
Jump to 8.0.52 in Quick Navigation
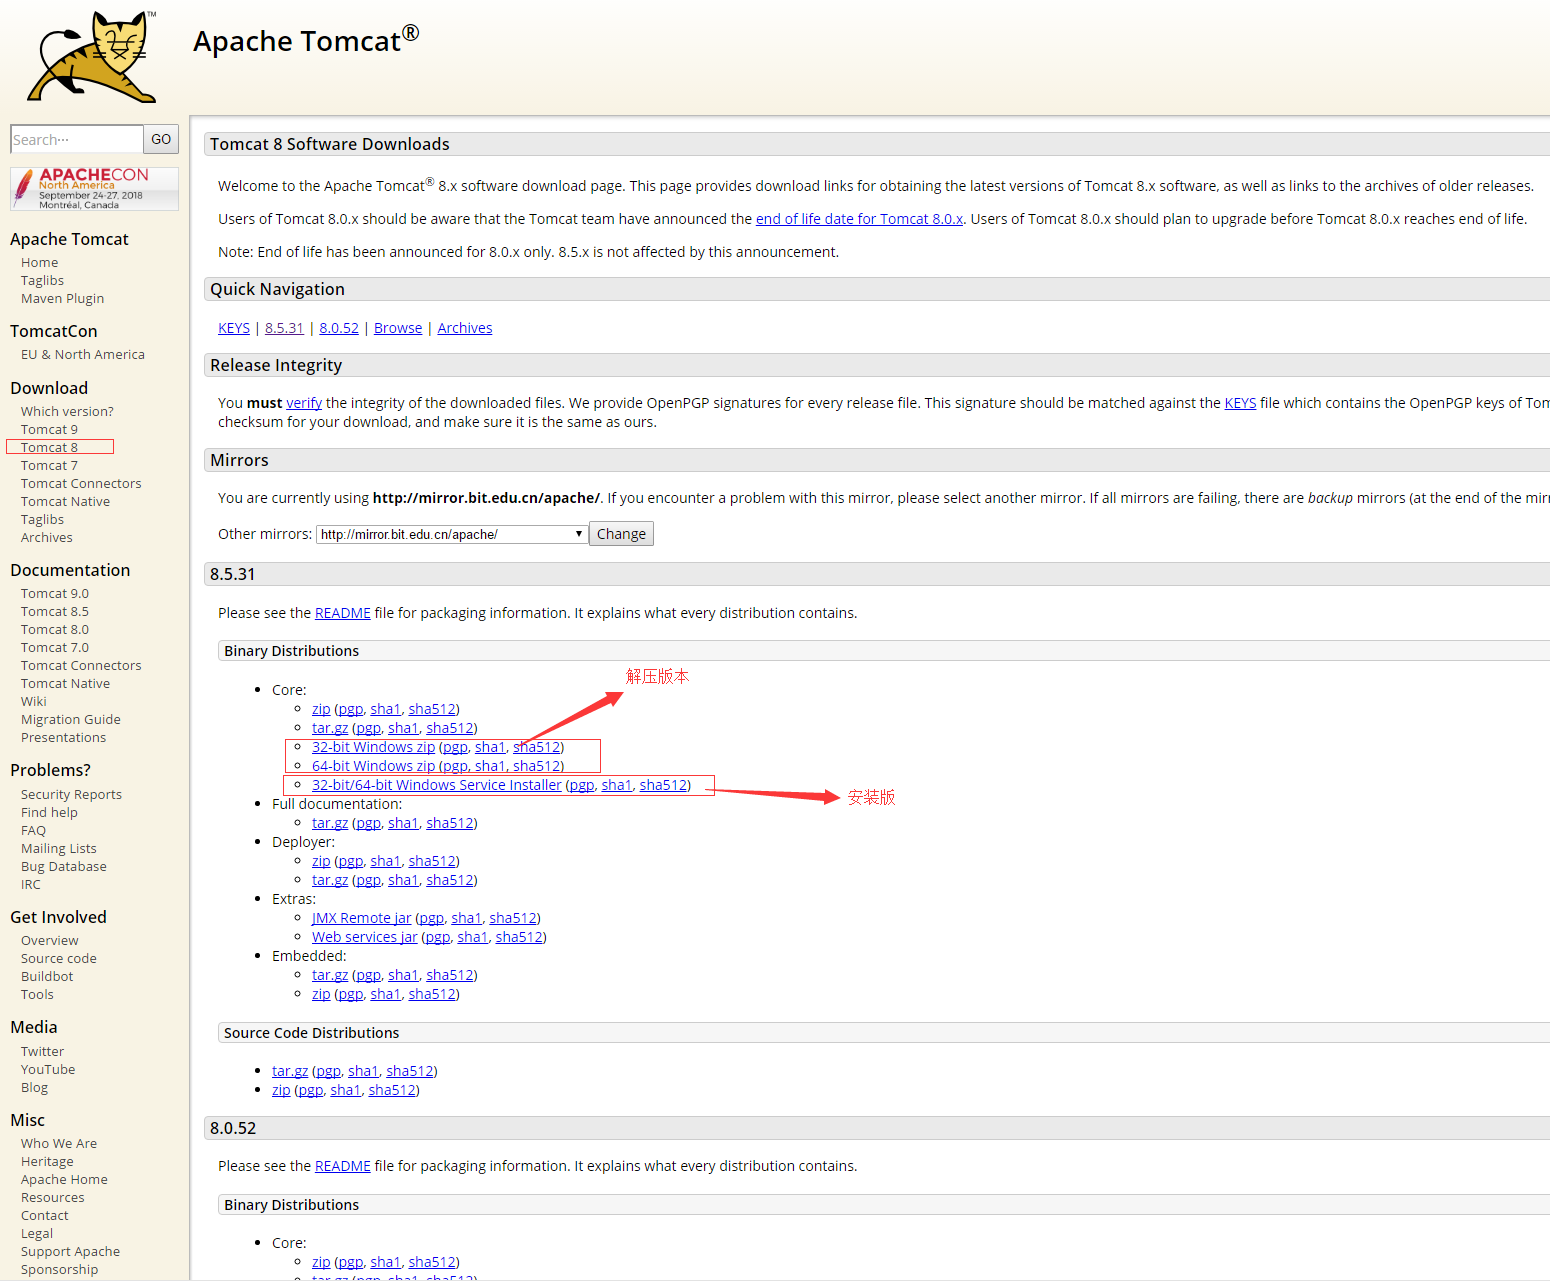(x=339, y=328)
